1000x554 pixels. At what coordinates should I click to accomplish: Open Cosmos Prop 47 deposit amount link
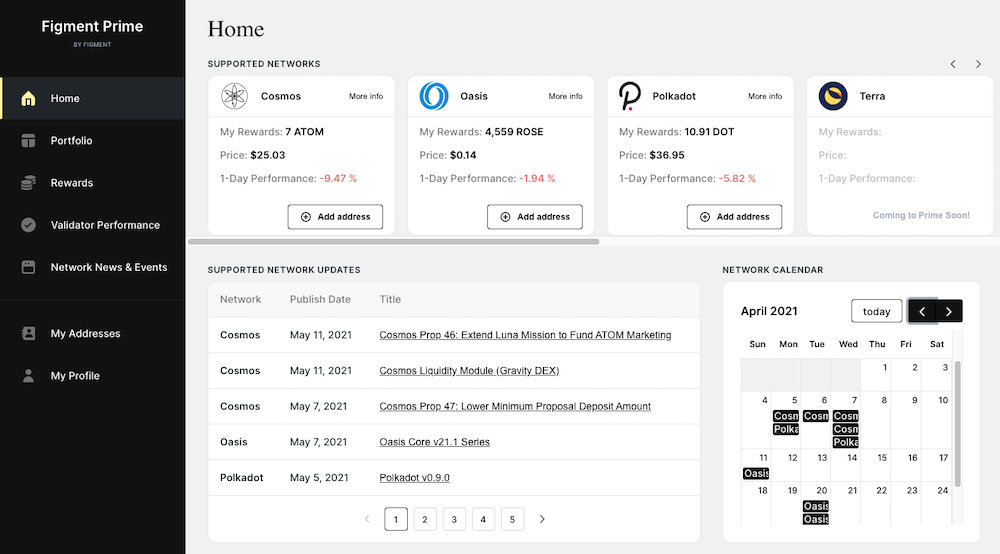515,406
